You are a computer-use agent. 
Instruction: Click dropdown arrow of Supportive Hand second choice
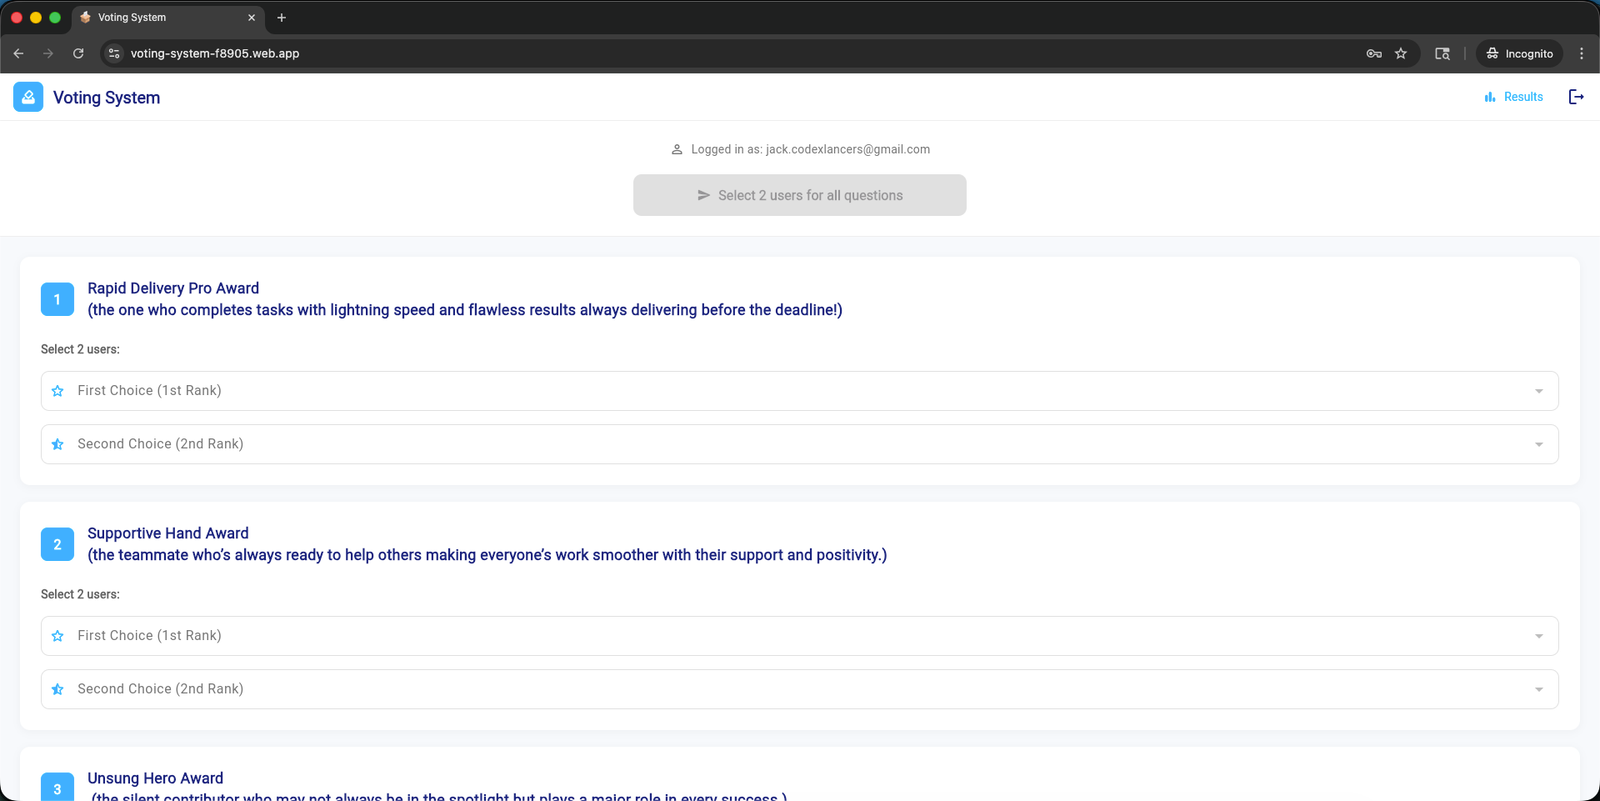click(x=1539, y=689)
